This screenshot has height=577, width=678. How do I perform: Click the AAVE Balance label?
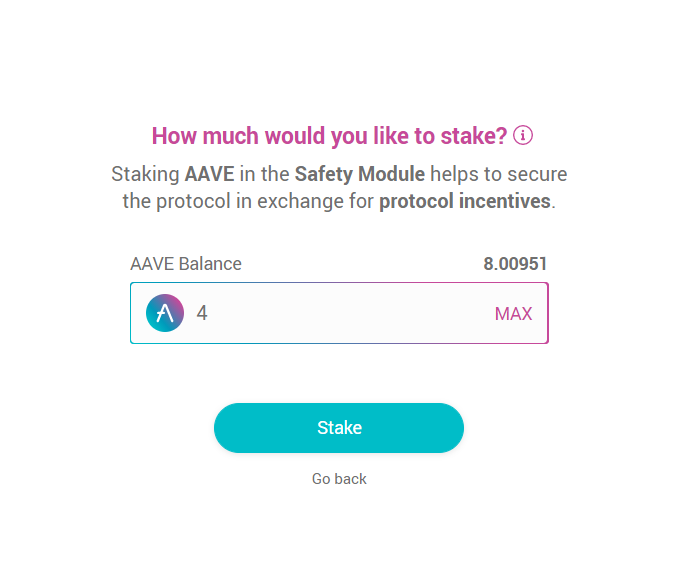[186, 264]
